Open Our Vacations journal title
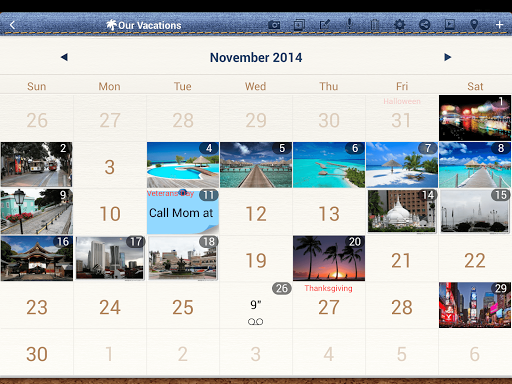This screenshot has height=384, width=512. (x=144, y=25)
